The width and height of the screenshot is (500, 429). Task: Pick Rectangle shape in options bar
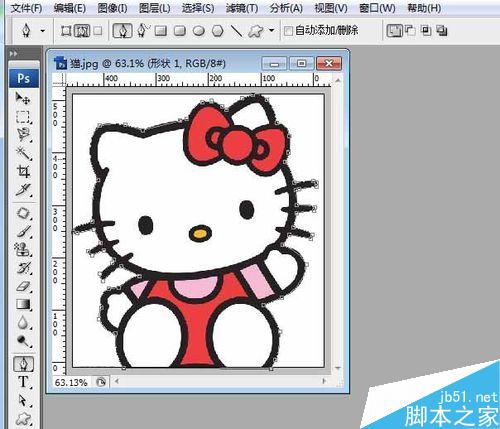click(161, 31)
